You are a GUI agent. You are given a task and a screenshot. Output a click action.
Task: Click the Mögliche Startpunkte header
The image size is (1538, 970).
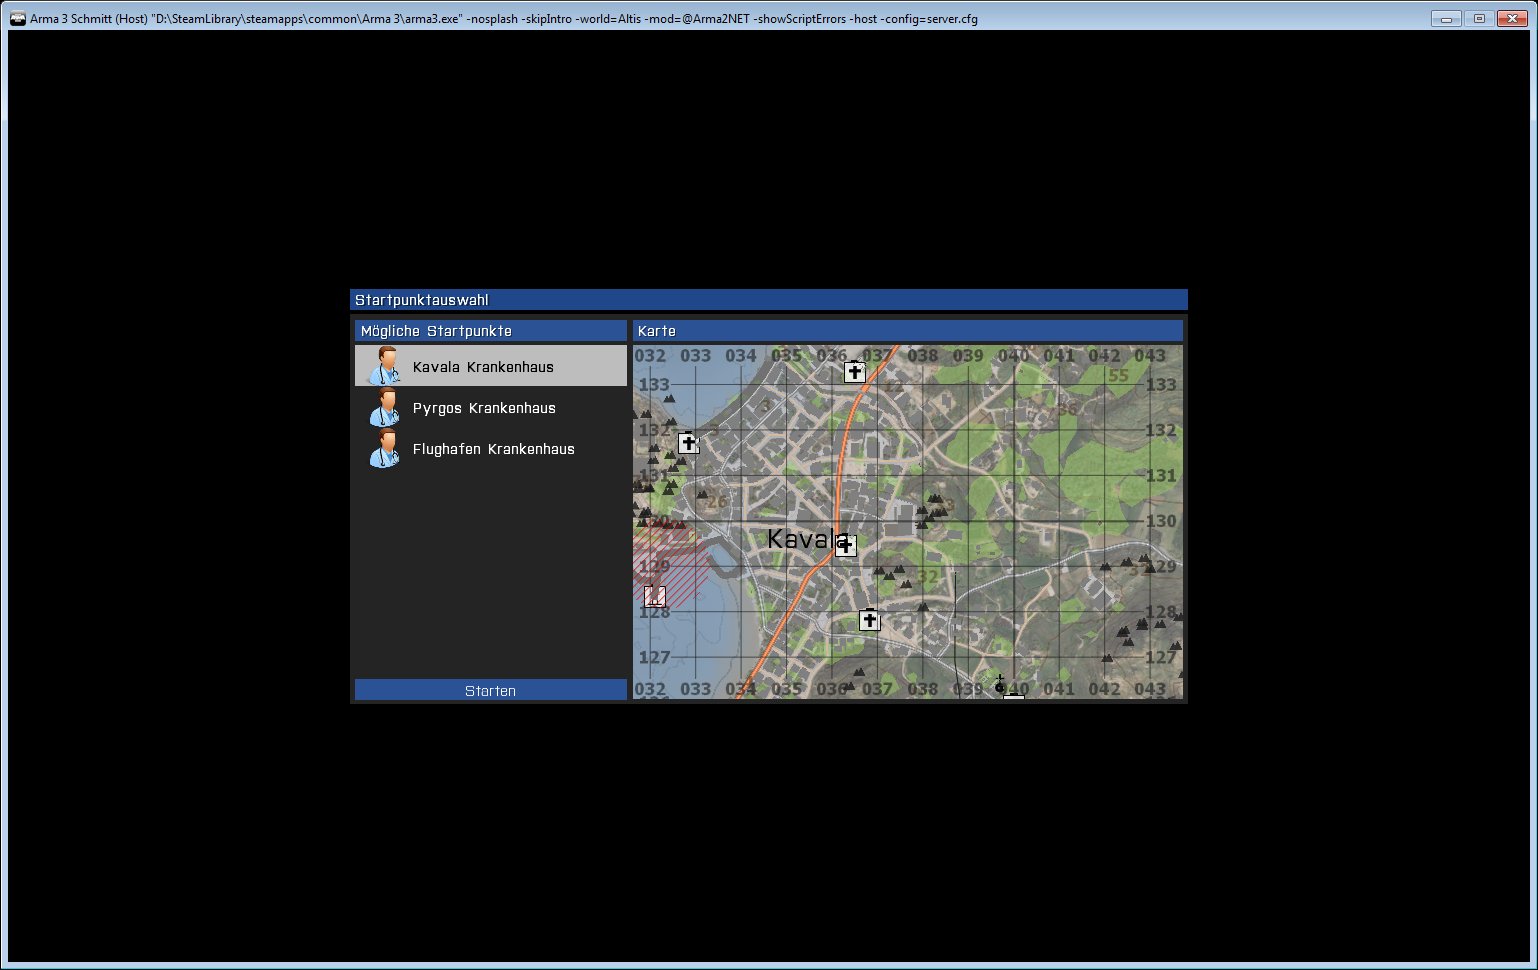[x=491, y=331]
